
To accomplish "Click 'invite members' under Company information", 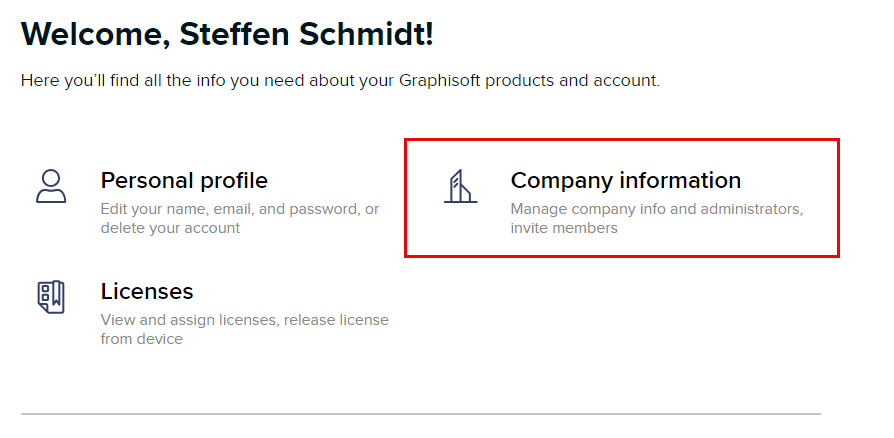I will click(564, 228).
